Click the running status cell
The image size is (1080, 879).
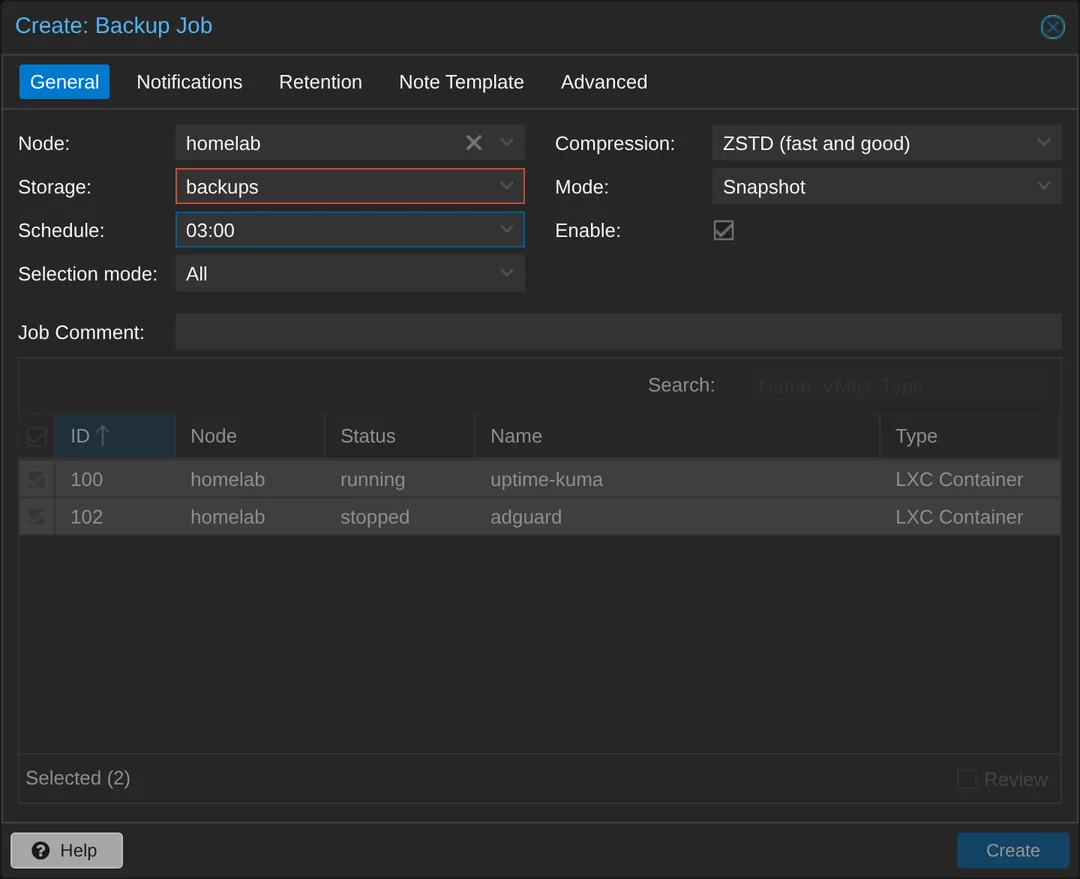click(x=399, y=479)
